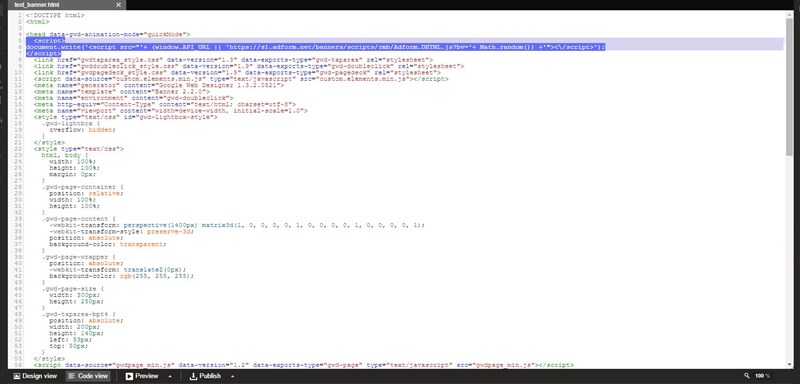Click the gwd-page-size selector line
800x384 pixels.
[x=73, y=289]
